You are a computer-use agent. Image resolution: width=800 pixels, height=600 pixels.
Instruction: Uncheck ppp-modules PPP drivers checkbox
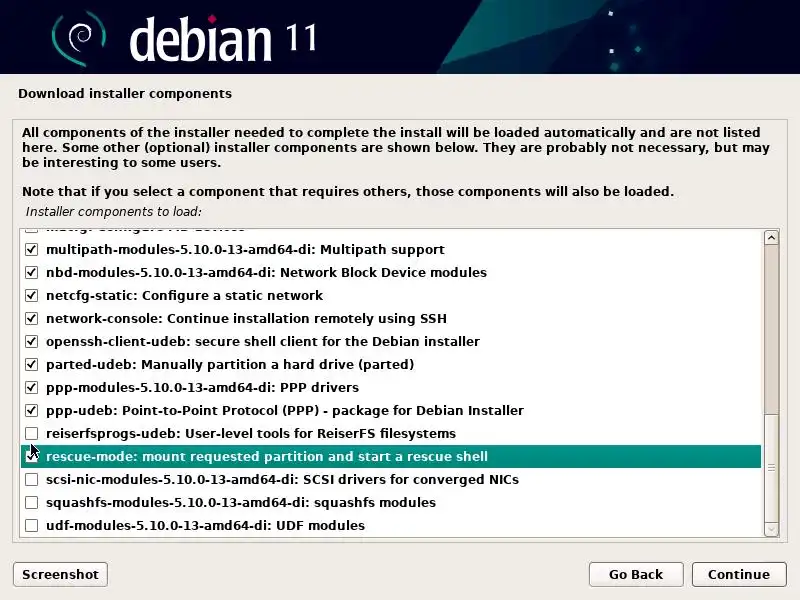click(x=32, y=387)
